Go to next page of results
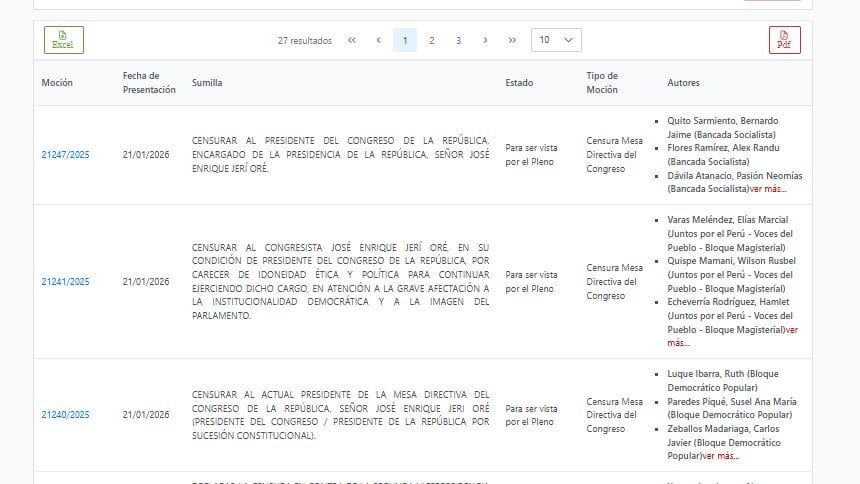This screenshot has width=860, height=484. [485, 40]
